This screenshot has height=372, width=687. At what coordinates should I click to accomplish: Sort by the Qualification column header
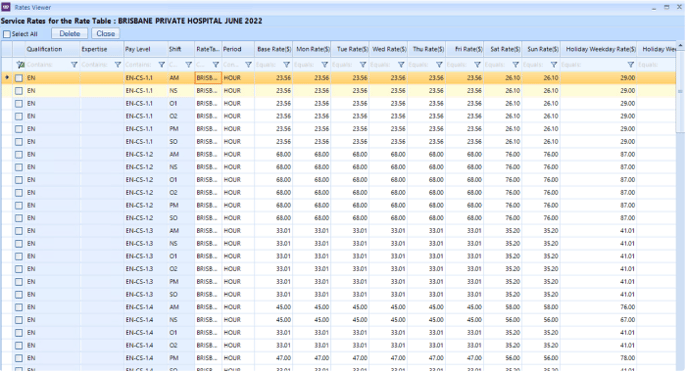(52, 49)
